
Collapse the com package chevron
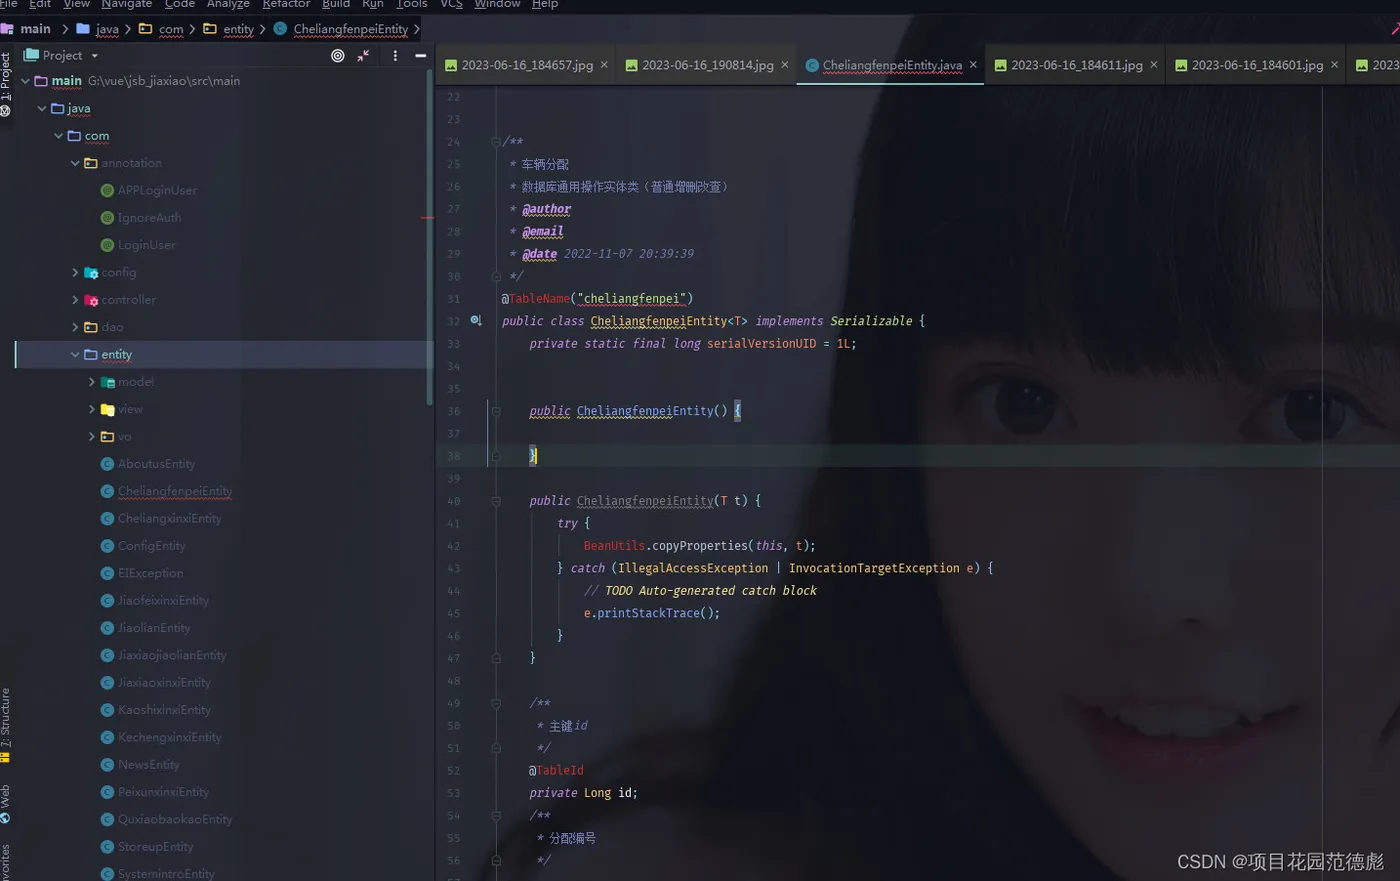[x=59, y=136]
